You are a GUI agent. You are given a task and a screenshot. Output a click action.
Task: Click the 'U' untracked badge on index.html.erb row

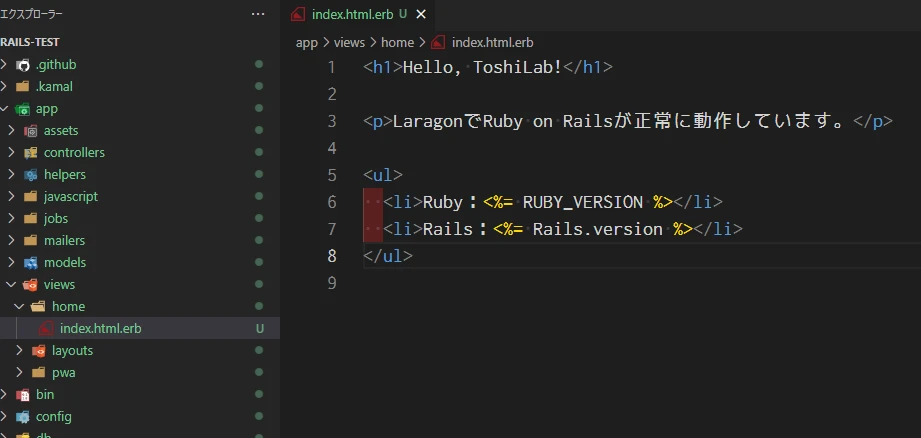point(260,329)
